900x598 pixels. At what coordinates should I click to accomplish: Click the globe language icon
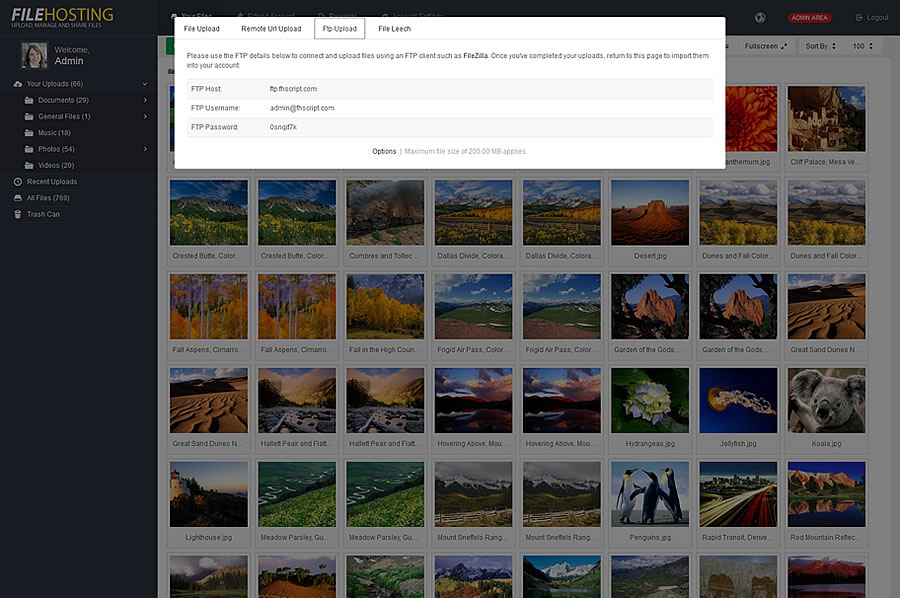[x=760, y=18]
